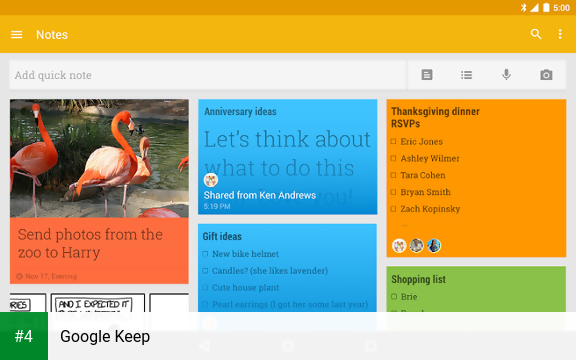Tap the battery status icon

coord(546,8)
